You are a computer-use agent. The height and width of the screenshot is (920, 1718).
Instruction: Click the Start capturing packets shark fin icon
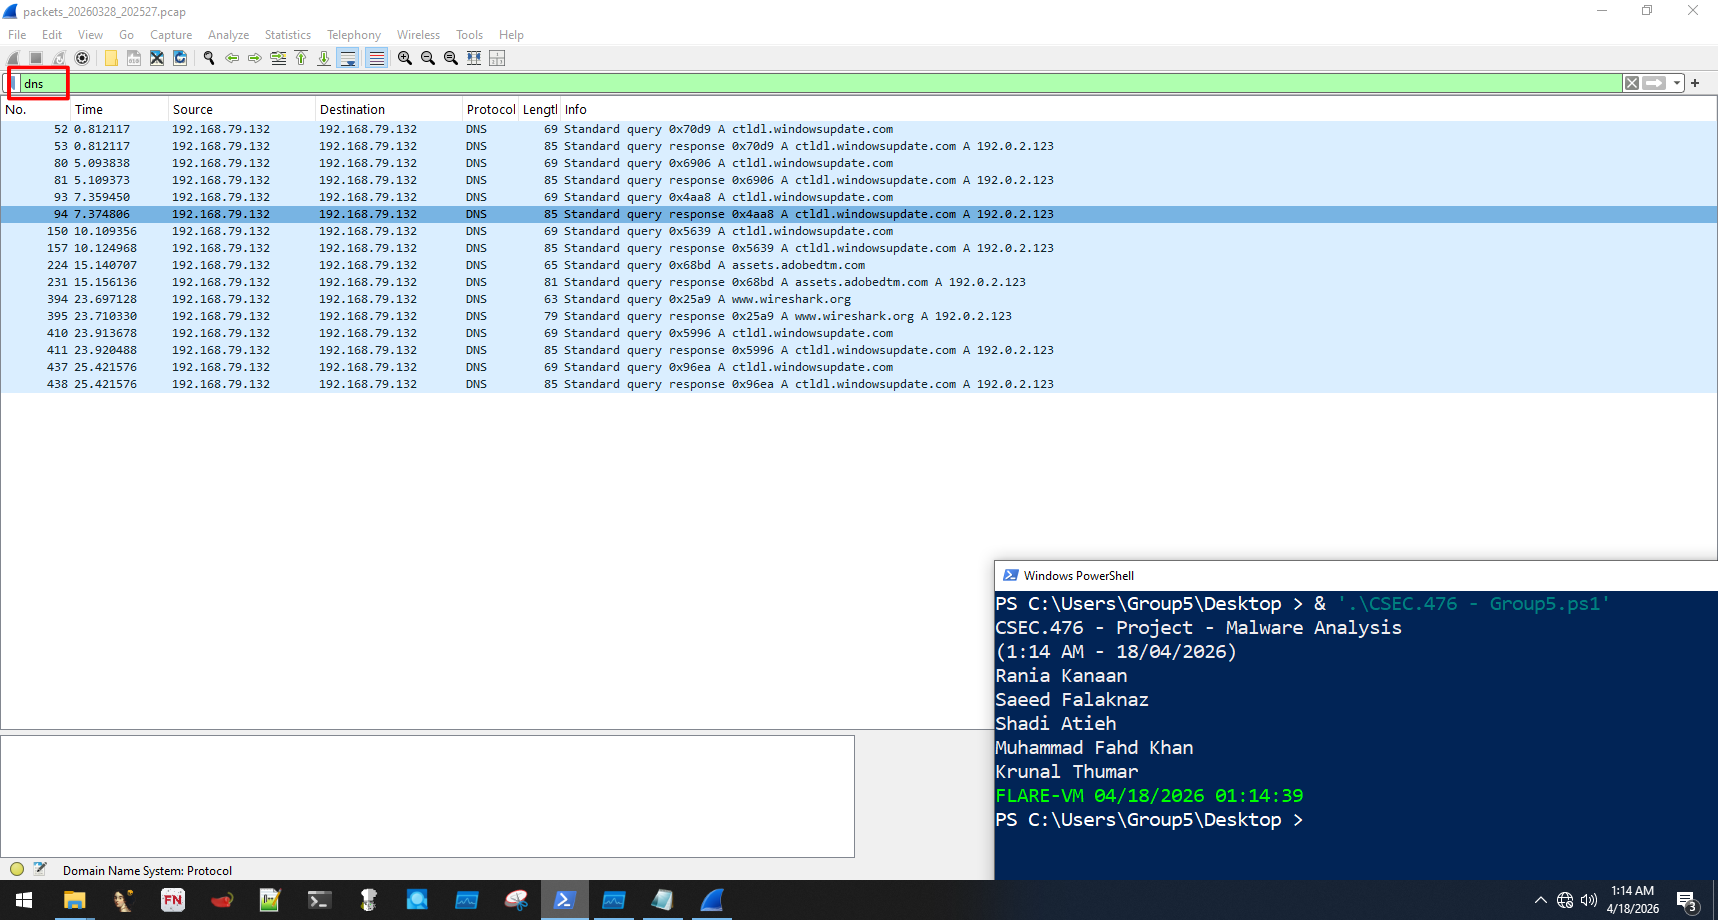(13, 58)
